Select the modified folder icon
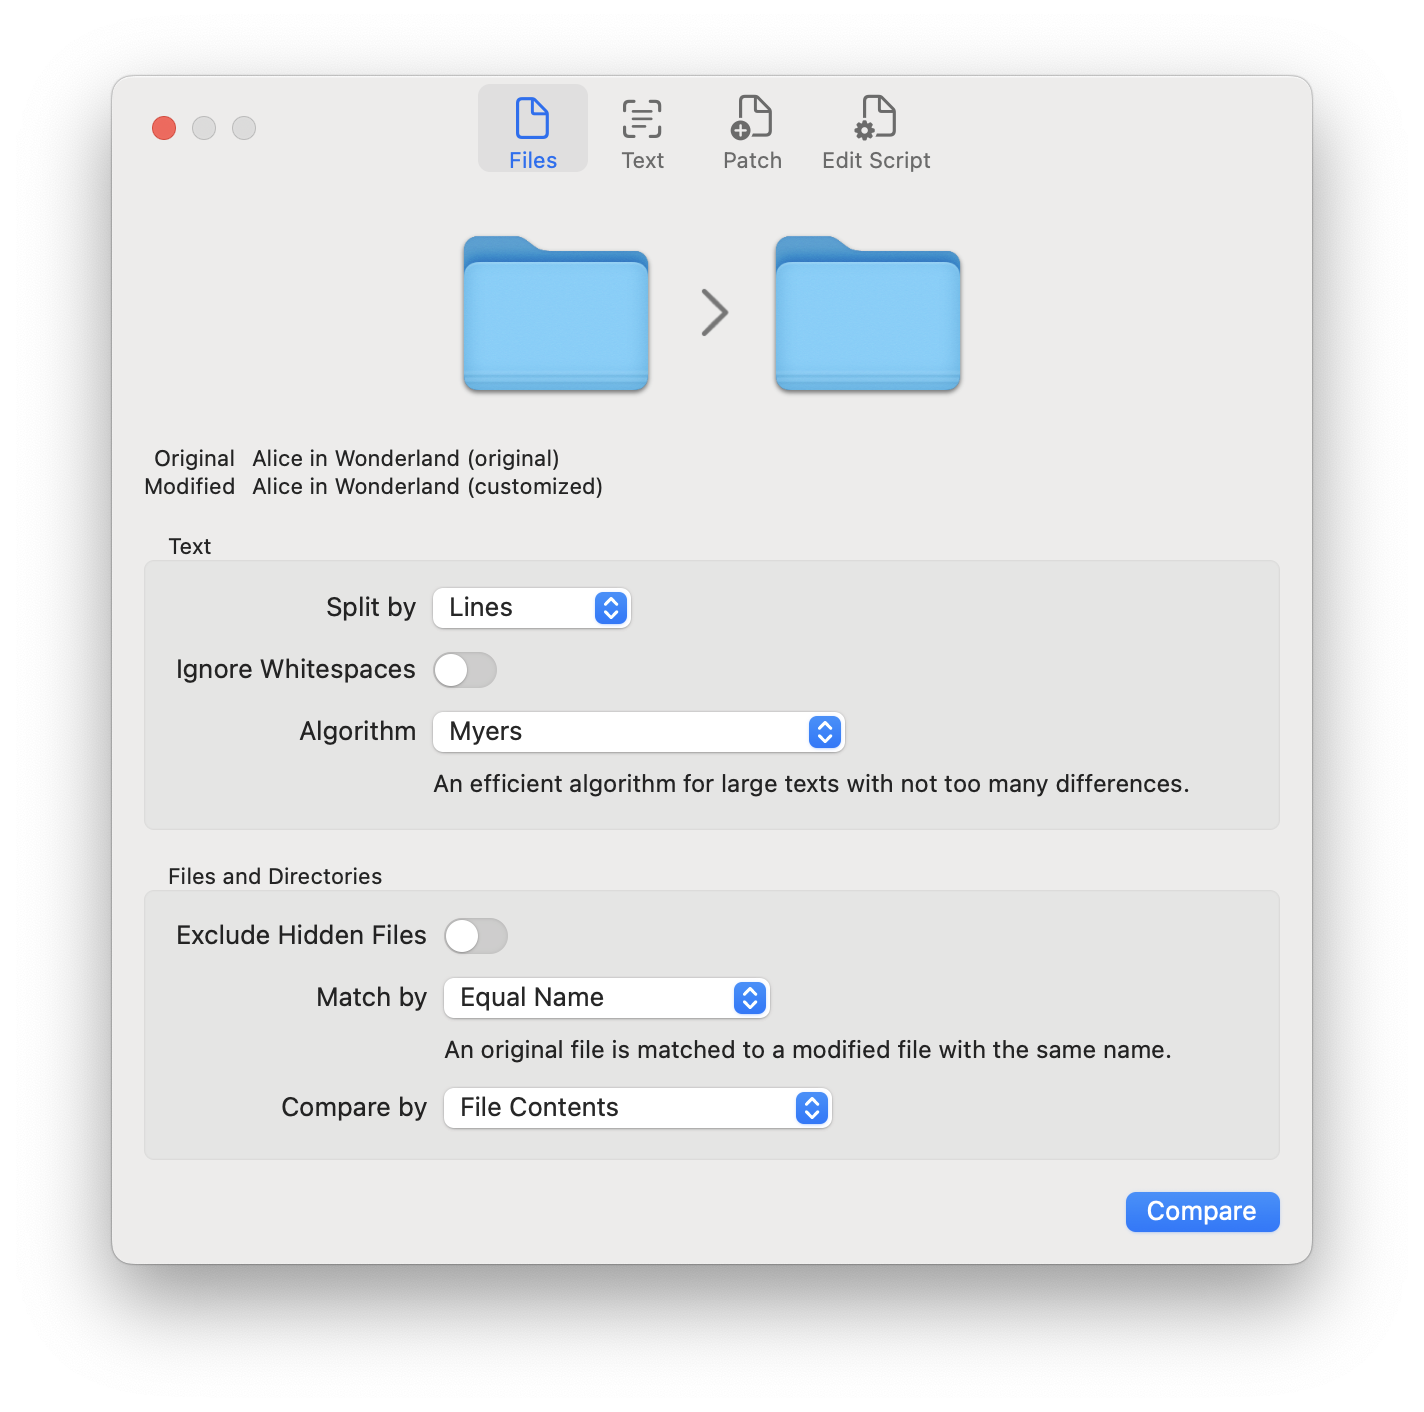Image resolution: width=1424 pixels, height=1412 pixels. (868, 313)
